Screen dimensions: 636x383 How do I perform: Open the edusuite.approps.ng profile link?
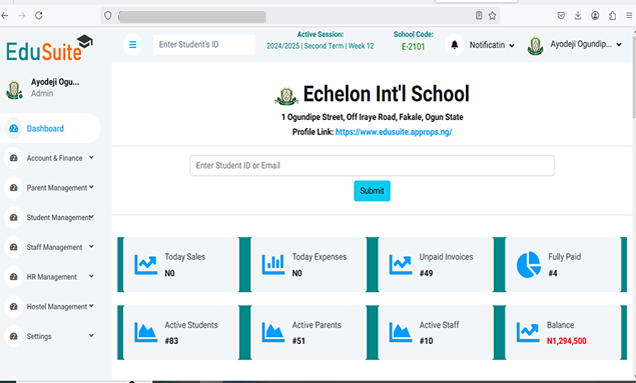click(x=393, y=132)
